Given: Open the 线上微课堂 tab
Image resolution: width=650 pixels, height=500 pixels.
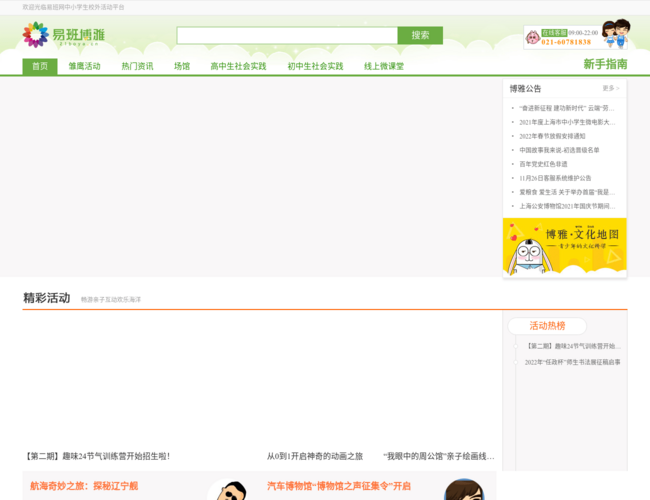Looking at the screenshot, I should (384, 66).
